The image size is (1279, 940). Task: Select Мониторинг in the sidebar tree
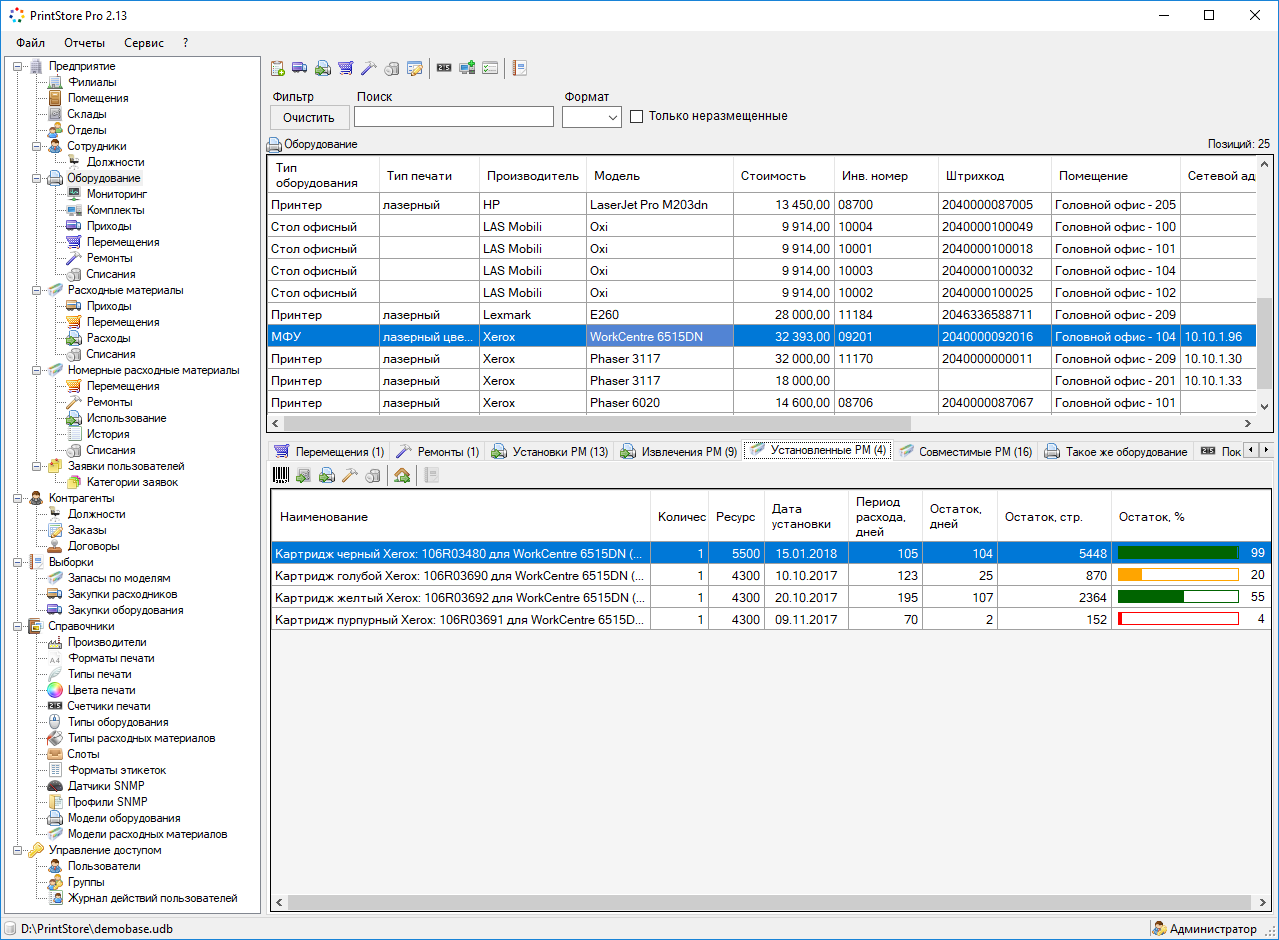tap(116, 194)
